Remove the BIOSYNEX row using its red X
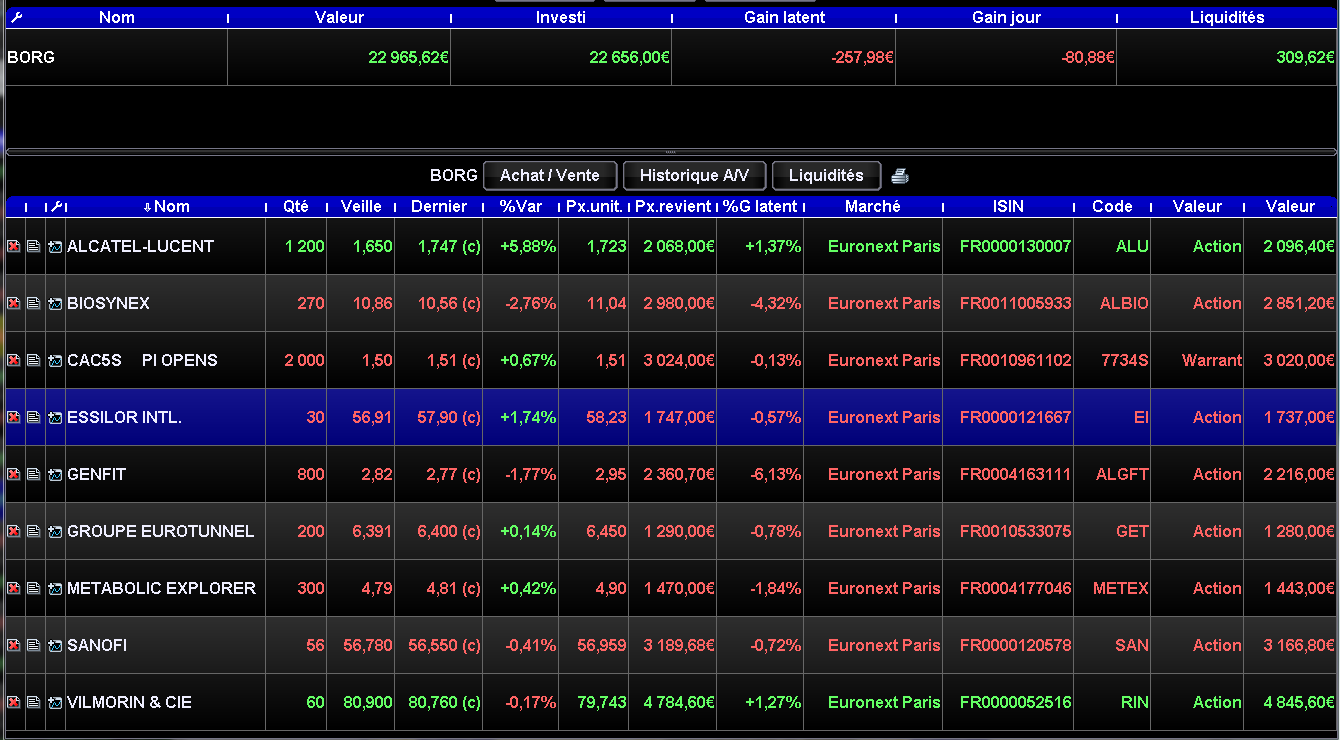This screenshot has height=740, width=1340. coord(14,303)
